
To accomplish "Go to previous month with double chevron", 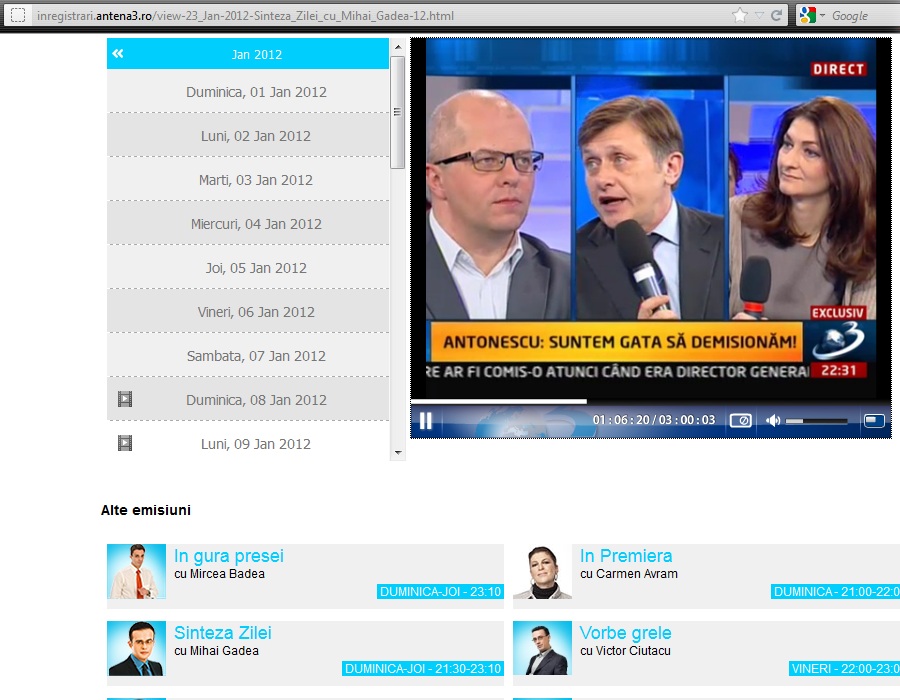I will (x=118, y=53).
